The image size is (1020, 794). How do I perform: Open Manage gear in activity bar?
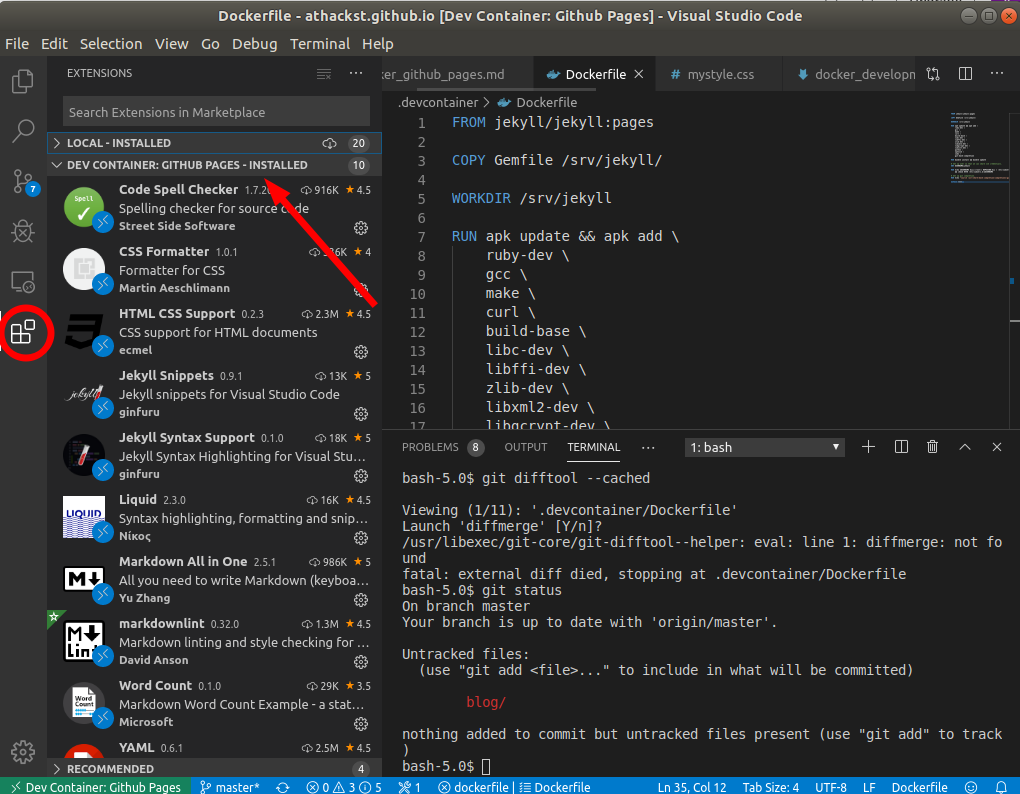(23, 752)
